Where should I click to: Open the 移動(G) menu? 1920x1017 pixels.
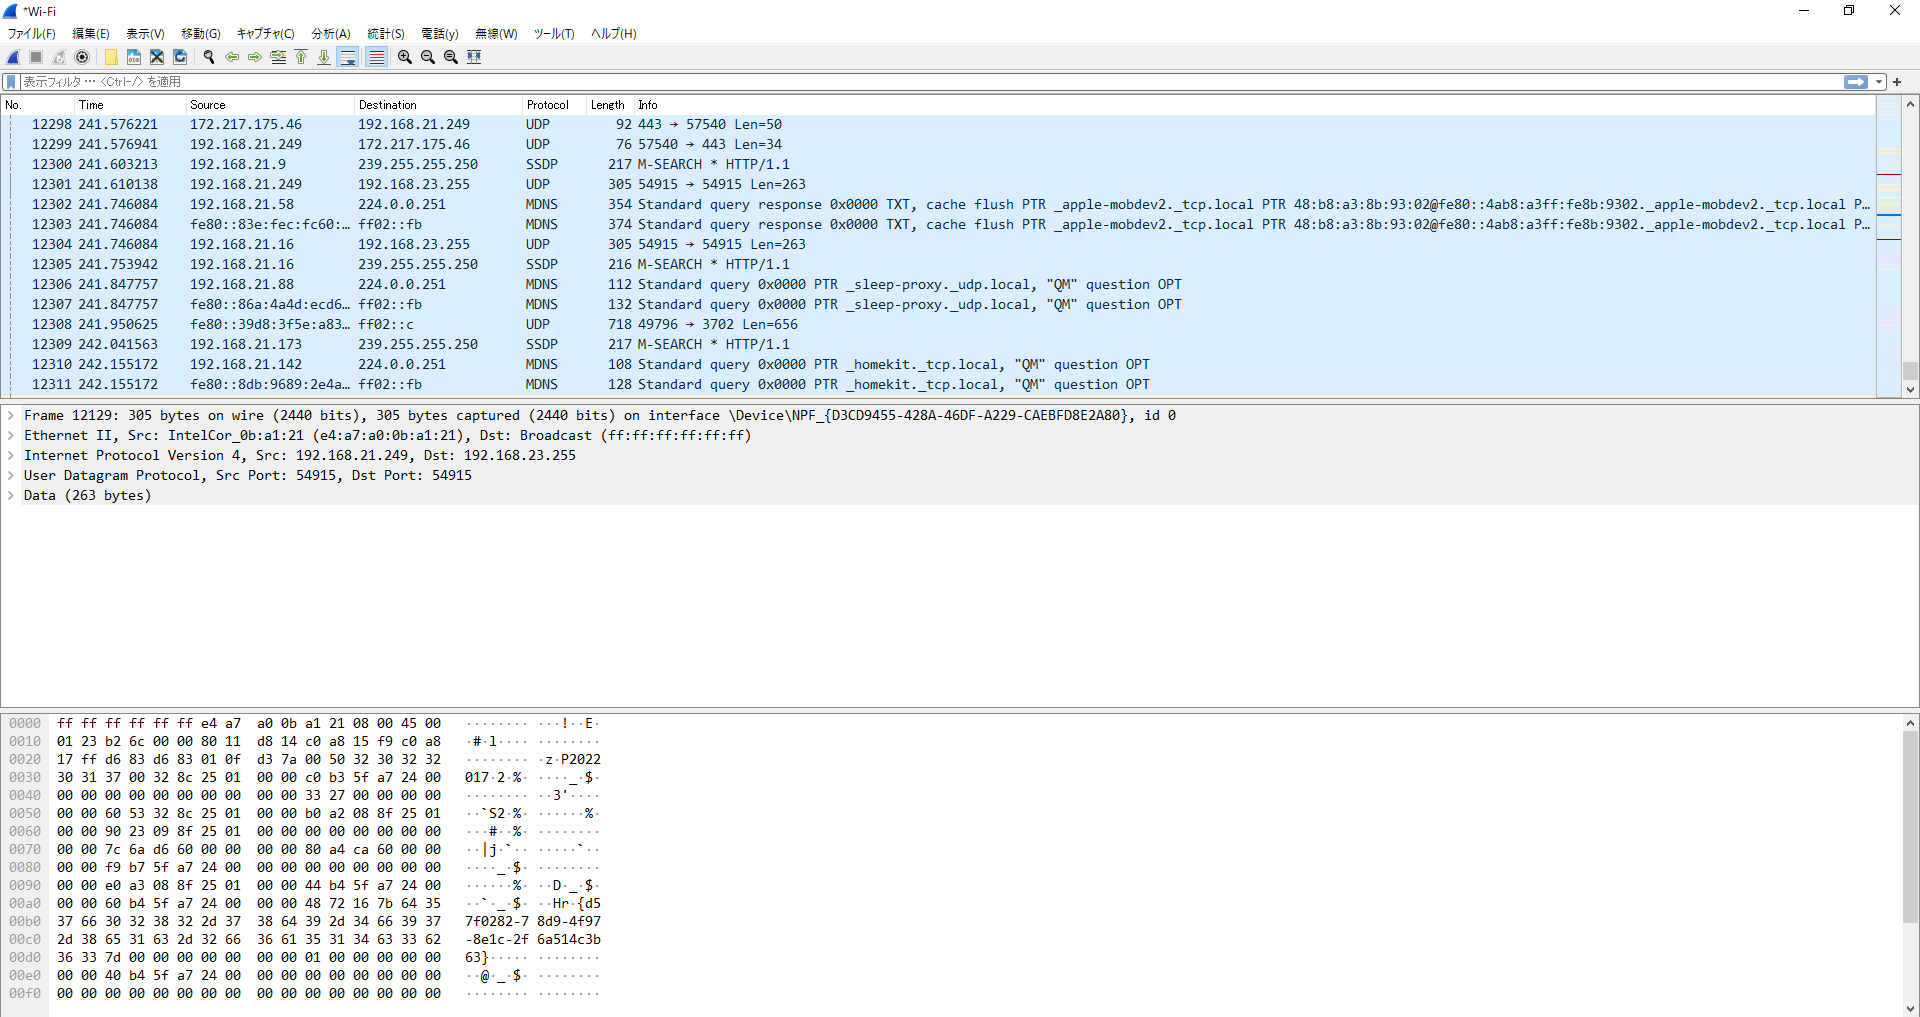(201, 33)
